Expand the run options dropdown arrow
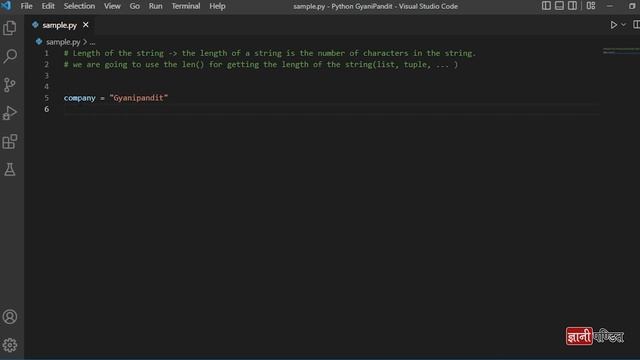This screenshot has height=360, width=640. 623,25
